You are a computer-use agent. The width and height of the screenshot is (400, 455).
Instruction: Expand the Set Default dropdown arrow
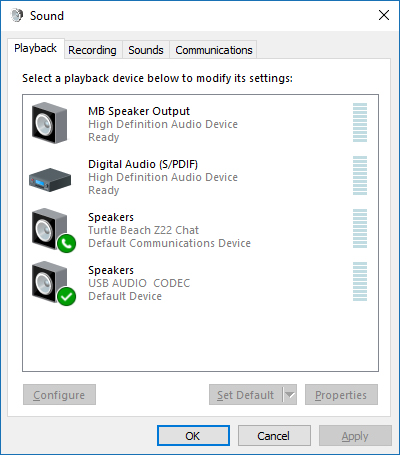tap(290, 395)
